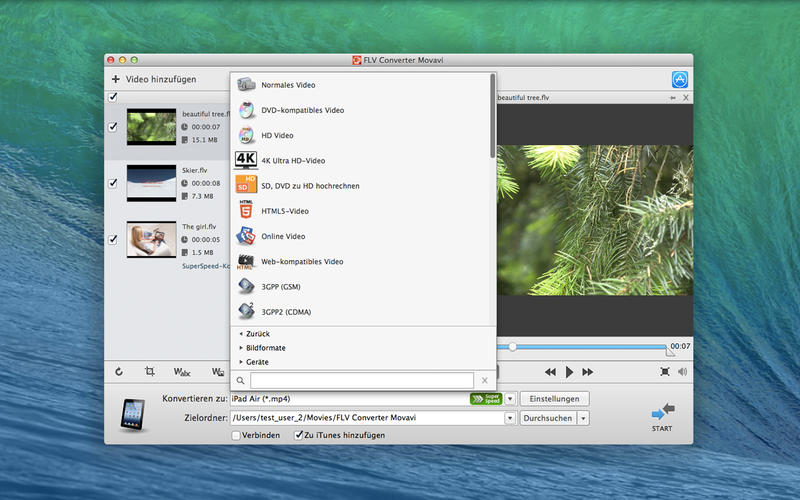Click the end trim marker on timeline

point(669,352)
